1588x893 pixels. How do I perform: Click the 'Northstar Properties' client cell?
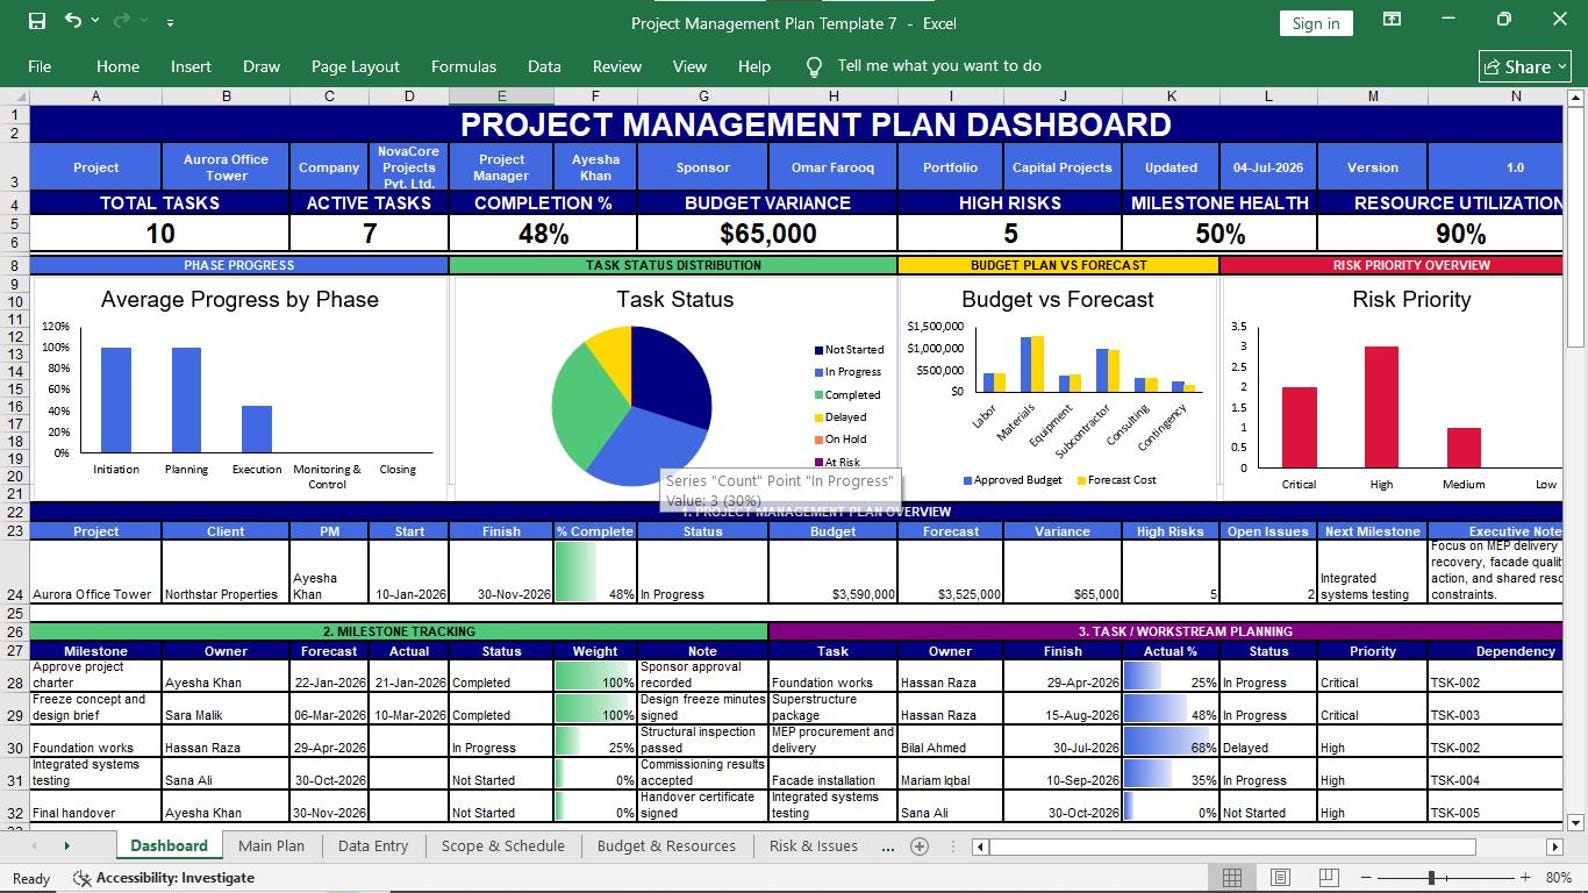click(226, 572)
